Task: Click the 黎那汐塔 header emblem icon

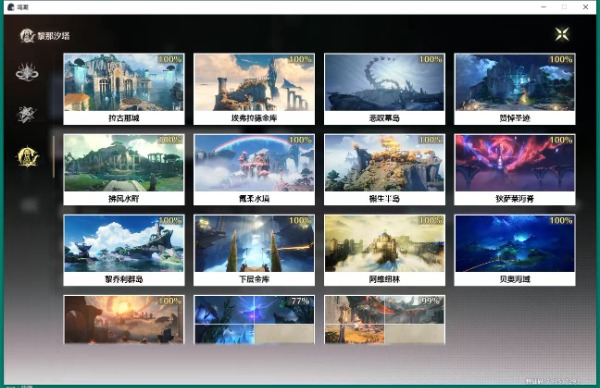Action: [27, 36]
